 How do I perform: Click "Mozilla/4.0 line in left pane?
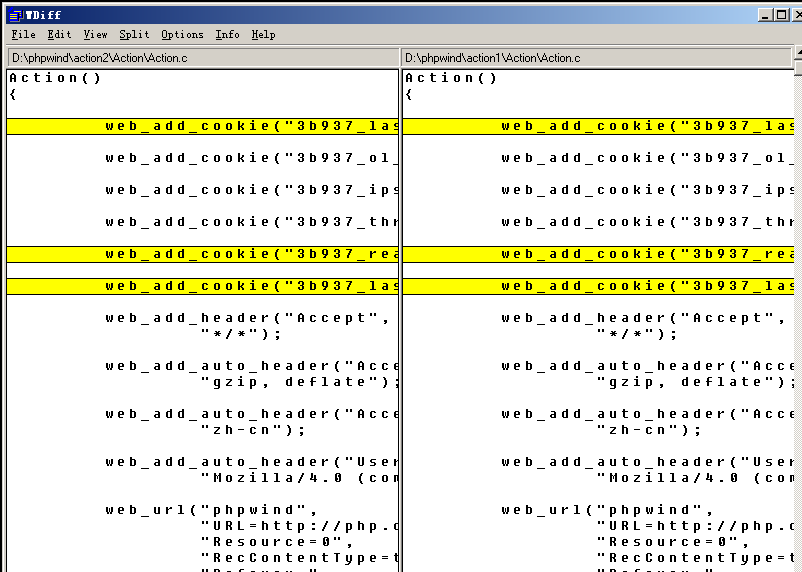(x=299, y=478)
